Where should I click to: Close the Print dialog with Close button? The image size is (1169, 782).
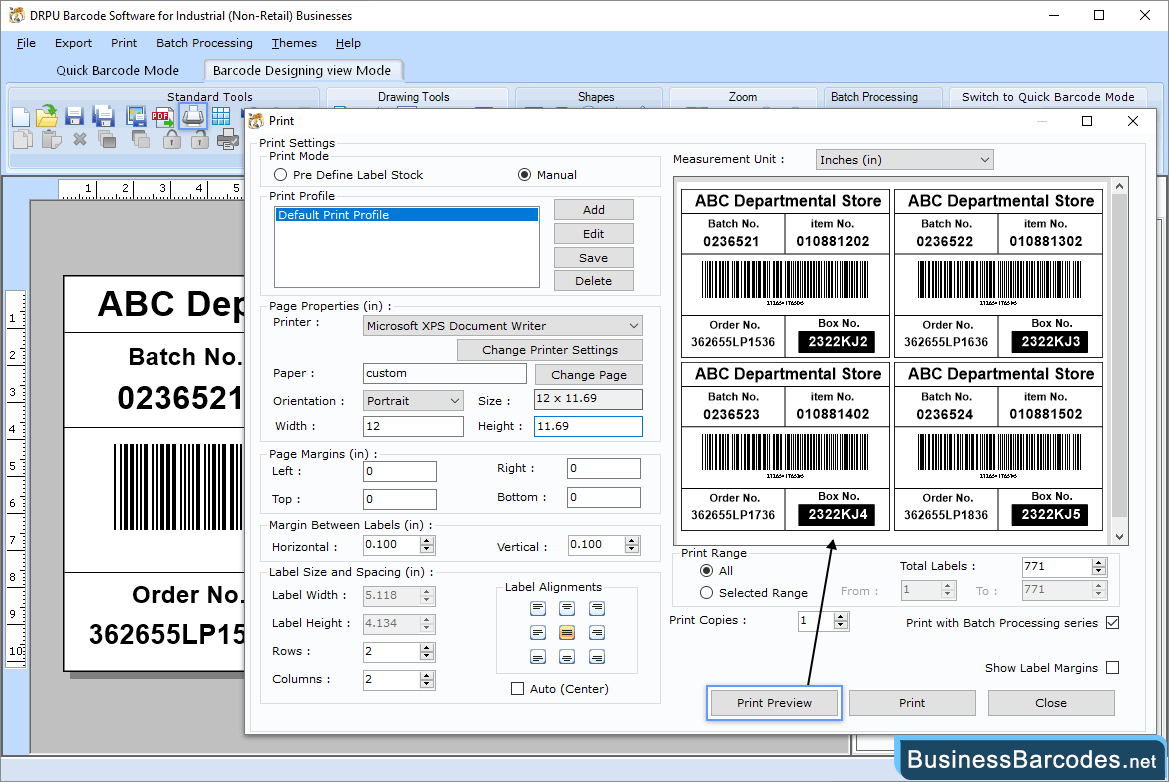[1050, 702]
